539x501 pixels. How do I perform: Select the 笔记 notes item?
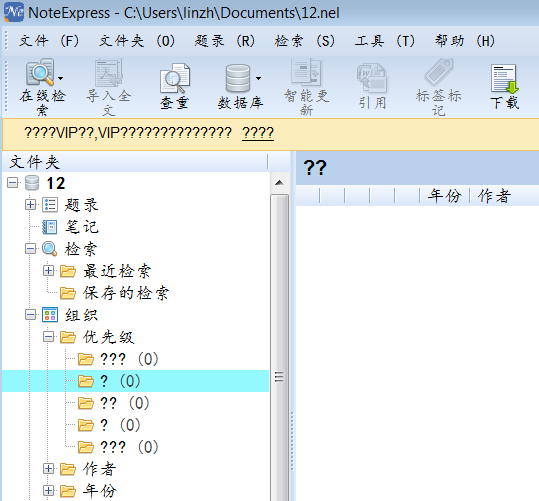82,227
